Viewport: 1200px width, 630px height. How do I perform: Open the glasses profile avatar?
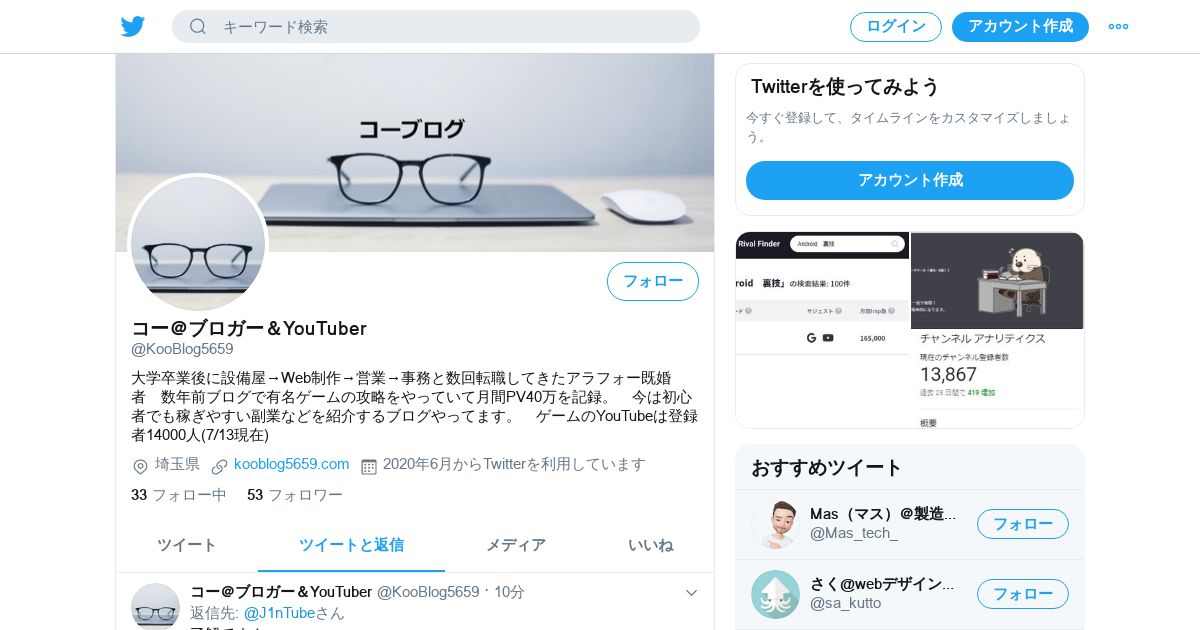[x=198, y=244]
